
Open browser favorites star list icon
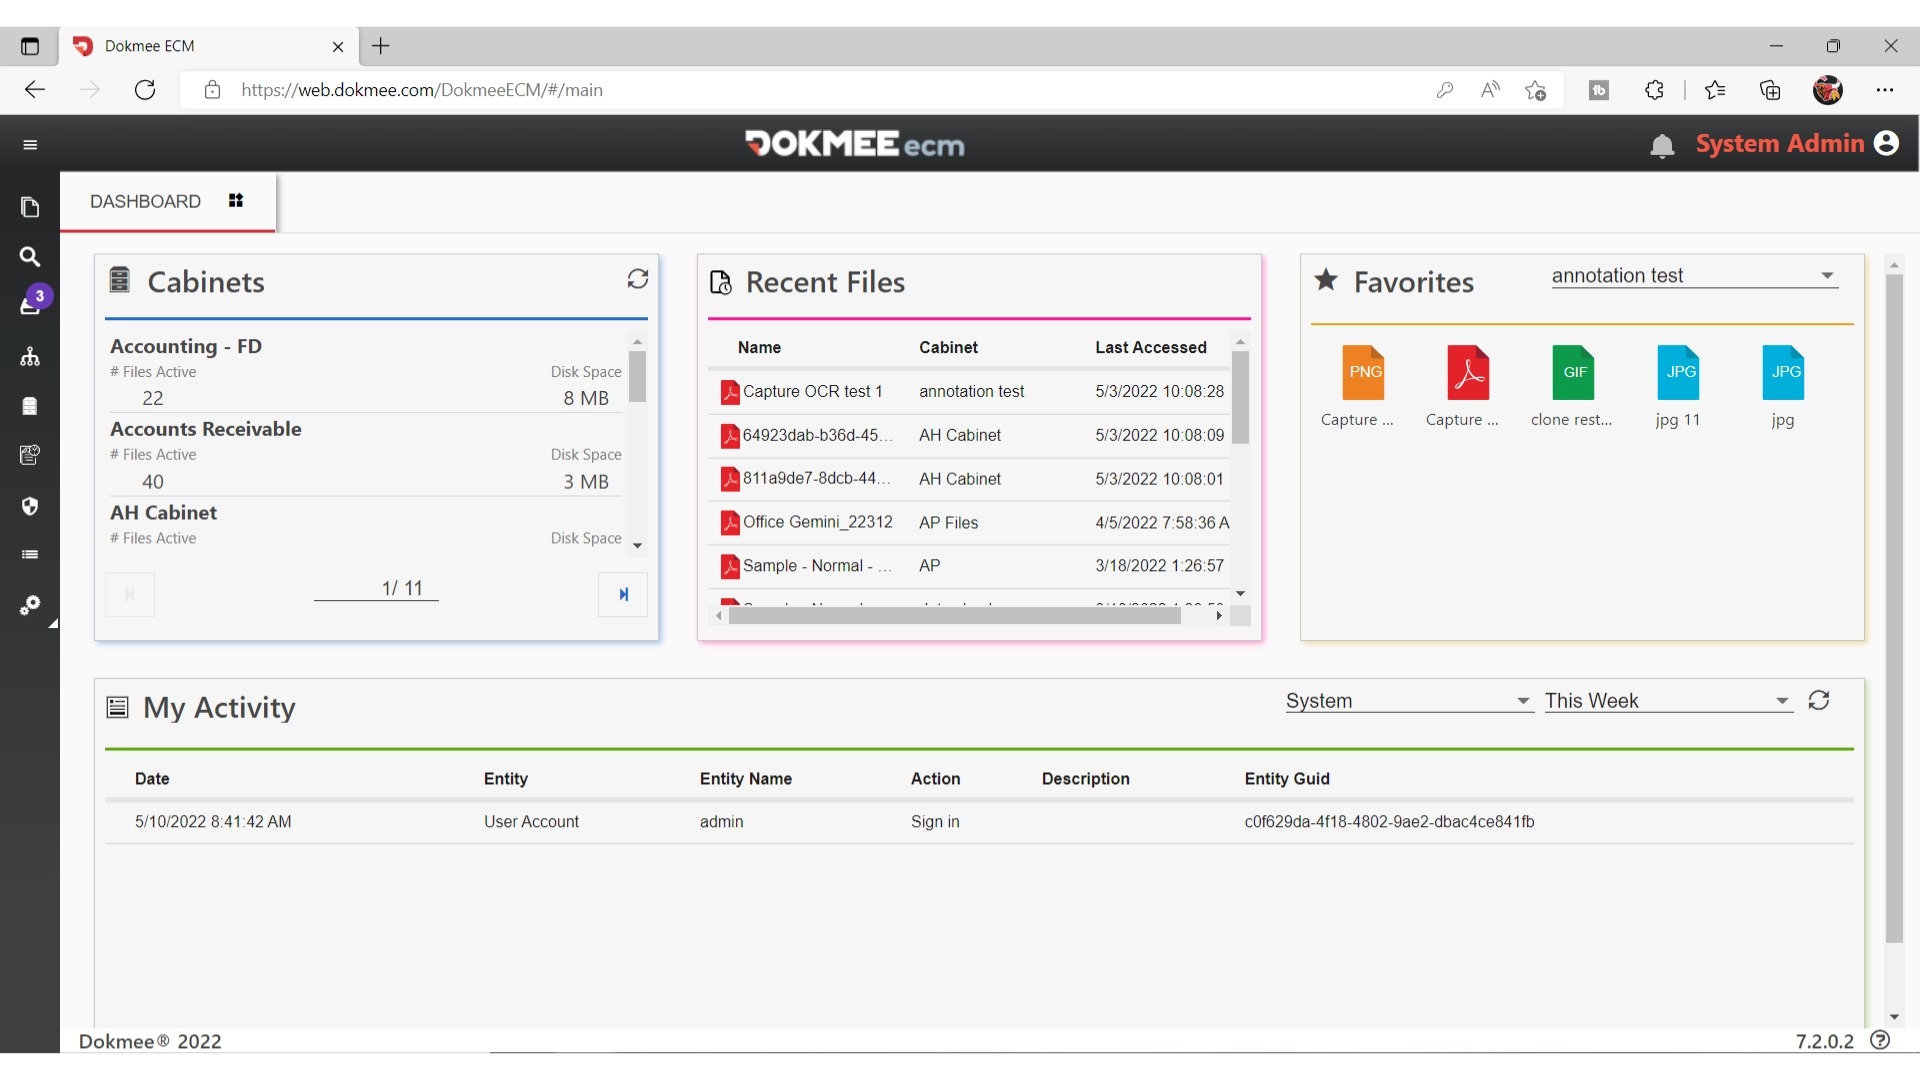(x=1715, y=90)
